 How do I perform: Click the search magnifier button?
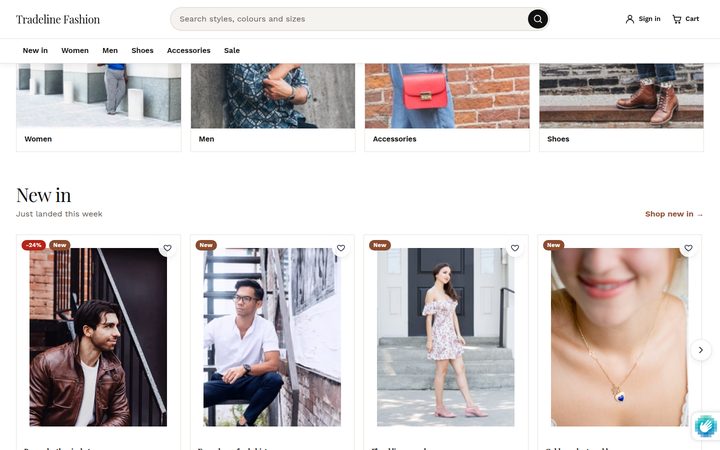point(537,19)
